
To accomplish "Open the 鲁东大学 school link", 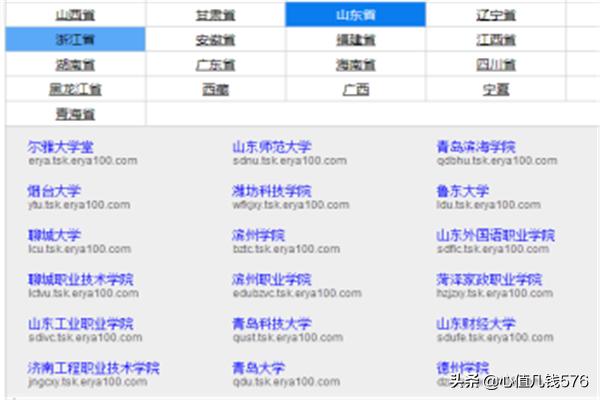I will pos(463,191).
